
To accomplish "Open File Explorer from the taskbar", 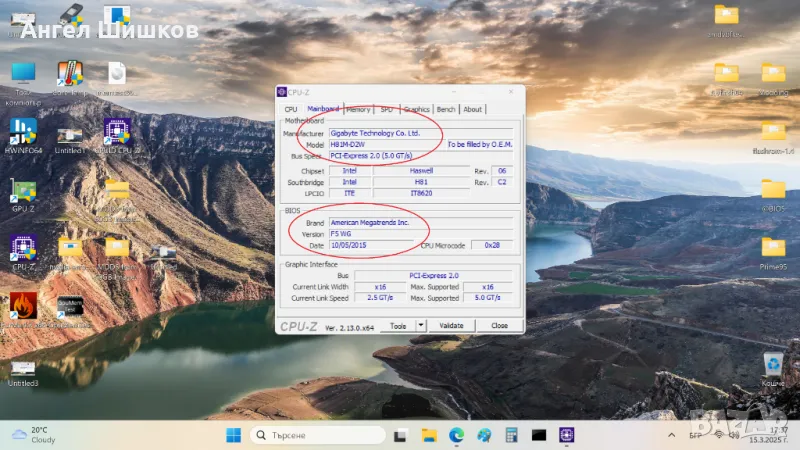I will pyautogui.click(x=430, y=435).
